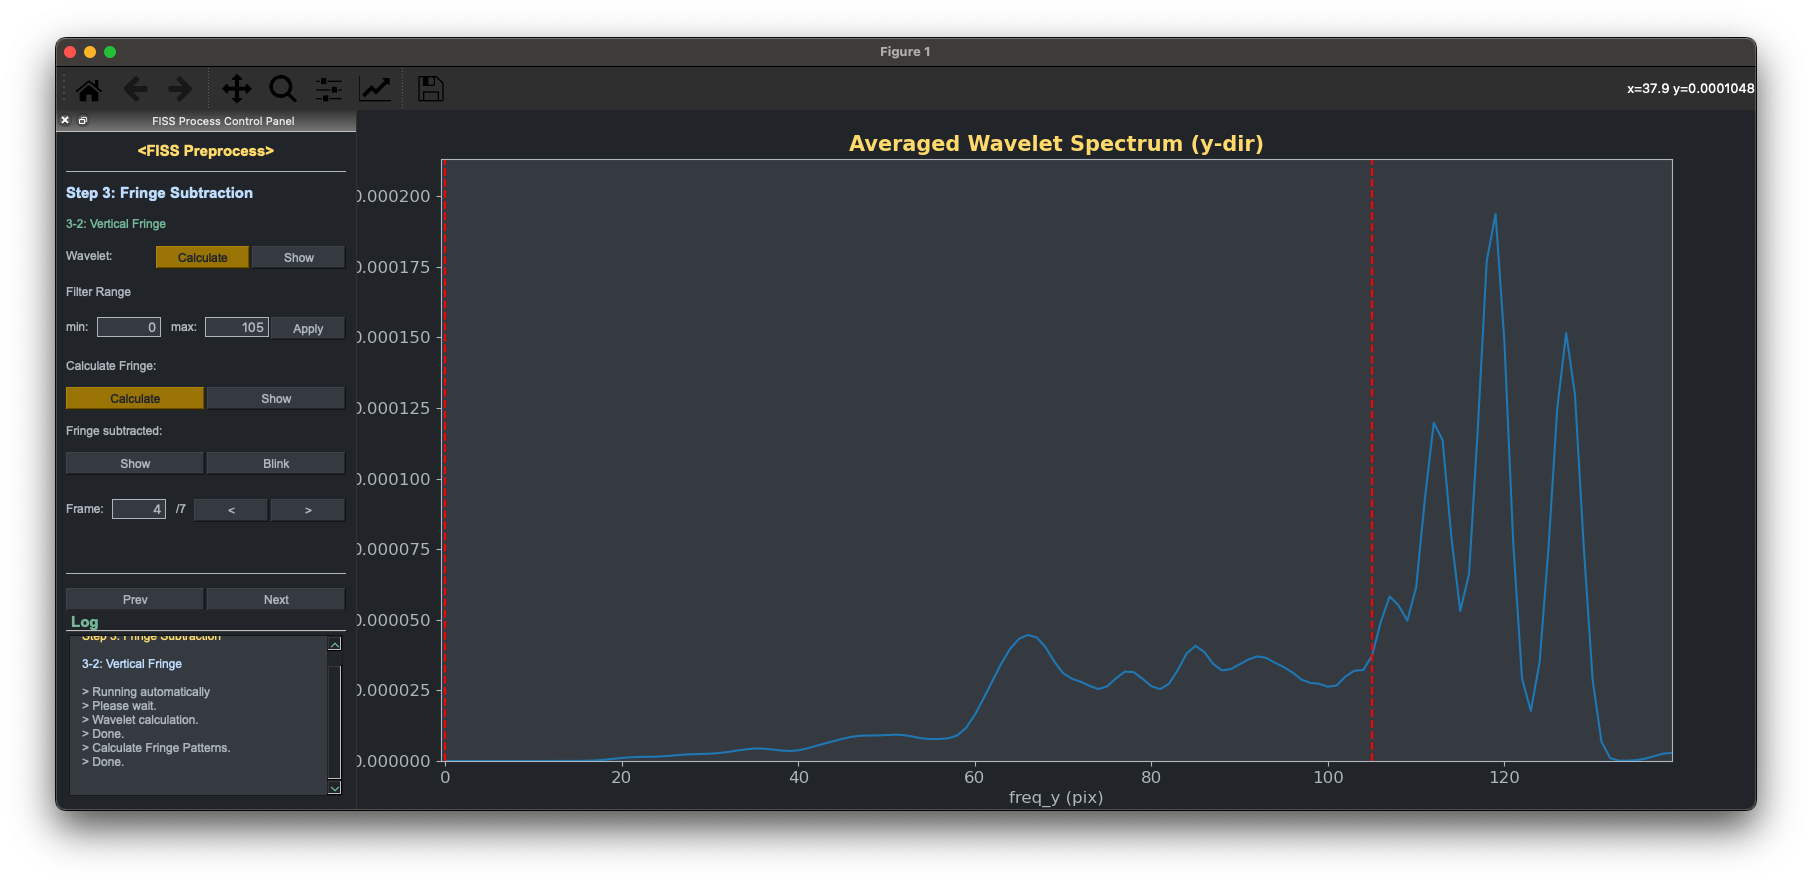Focus the Filter Range min field
The image size is (1812, 884).
(x=128, y=327)
